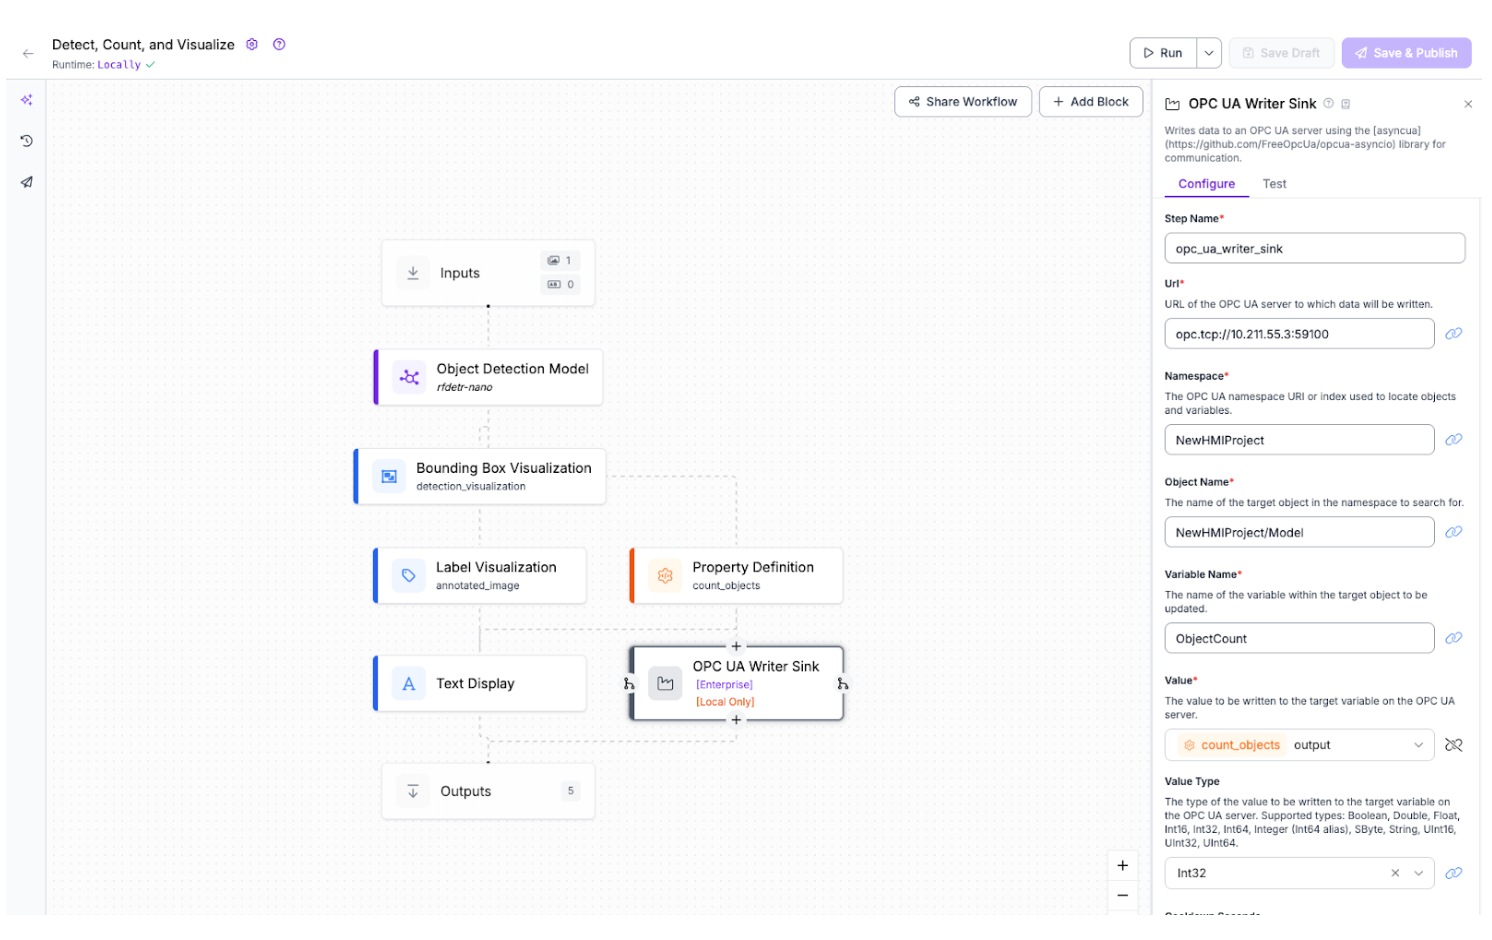Select the Configure tab
Screen dimensions: 1492x940
click(x=1206, y=184)
